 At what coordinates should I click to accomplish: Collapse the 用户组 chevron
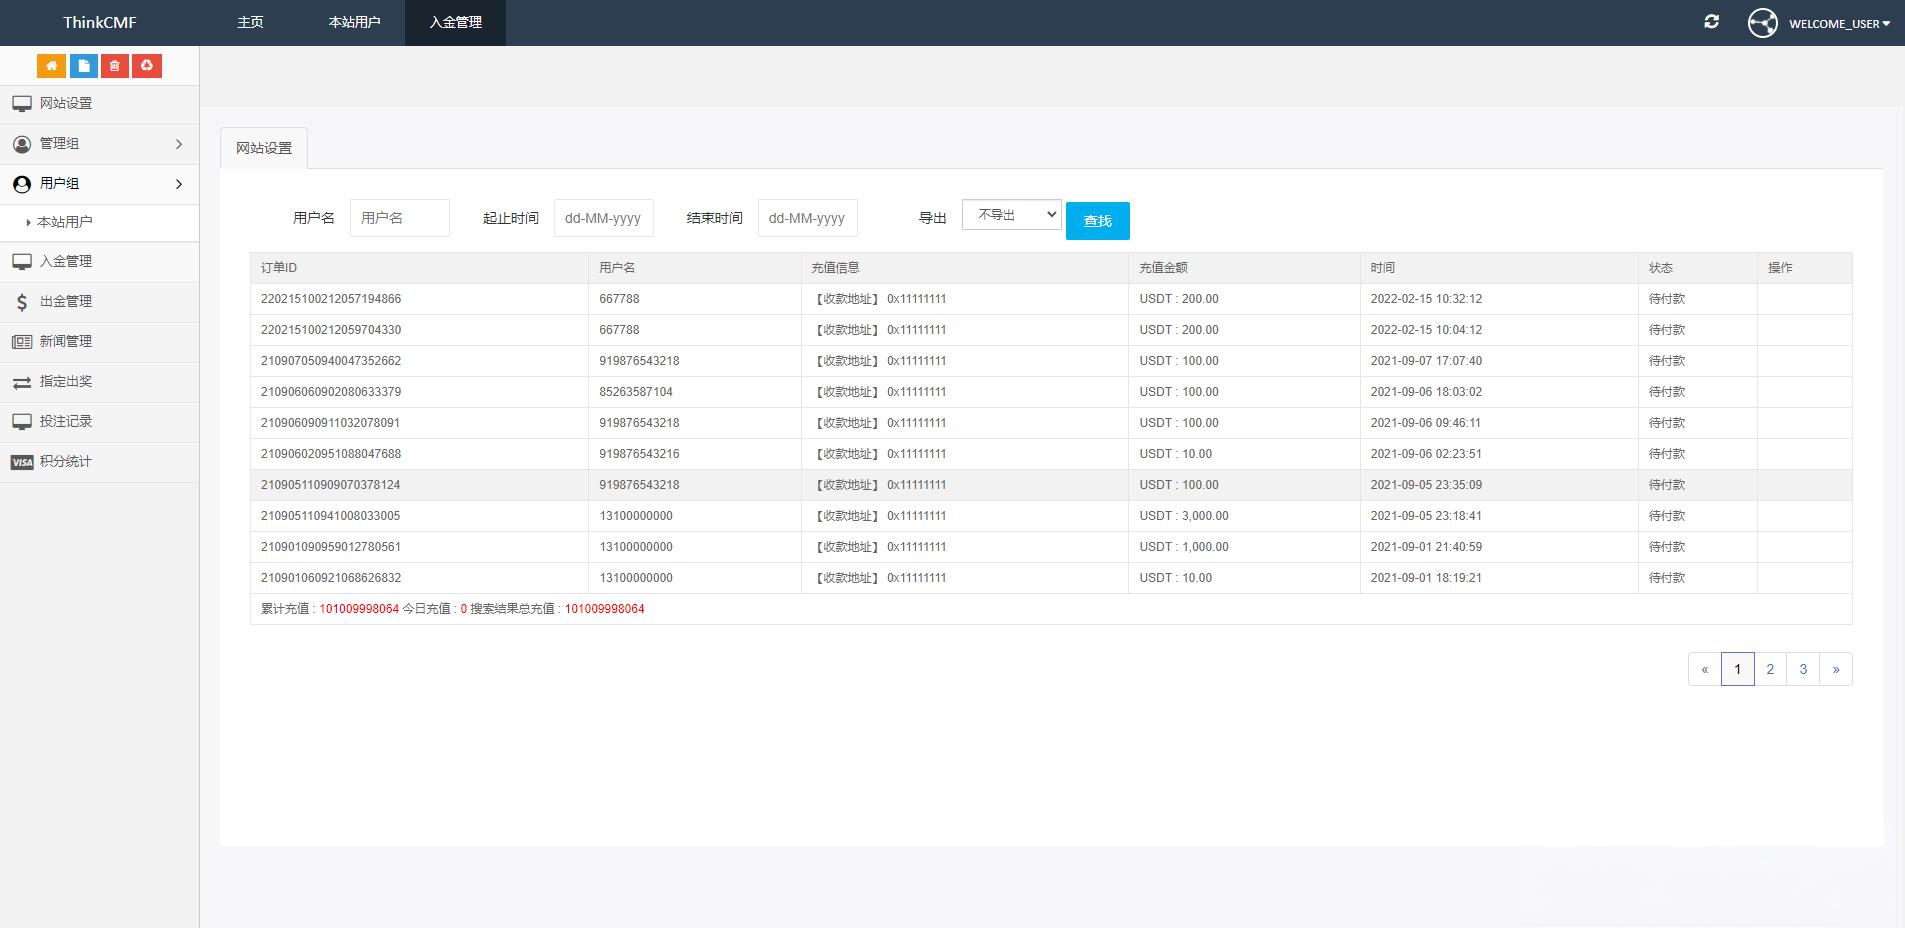(179, 184)
